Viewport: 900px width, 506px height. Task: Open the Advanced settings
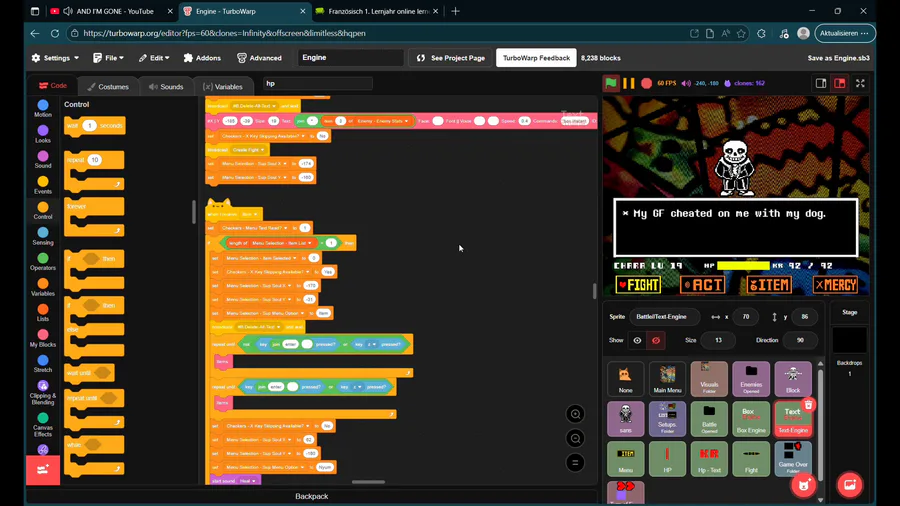pyautogui.click(x=259, y=58)
